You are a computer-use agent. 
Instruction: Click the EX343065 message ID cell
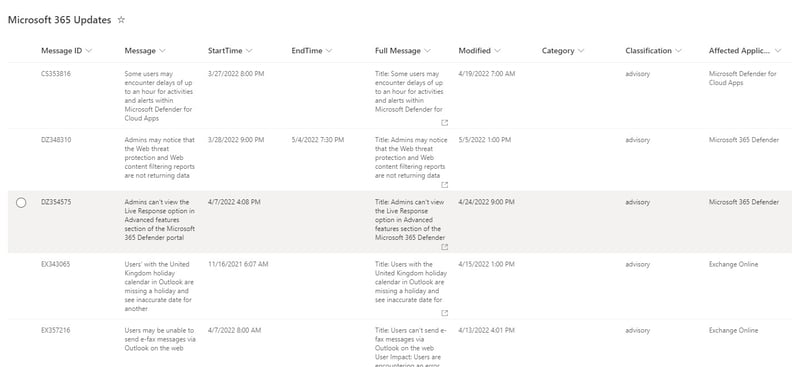pos(56,264)
